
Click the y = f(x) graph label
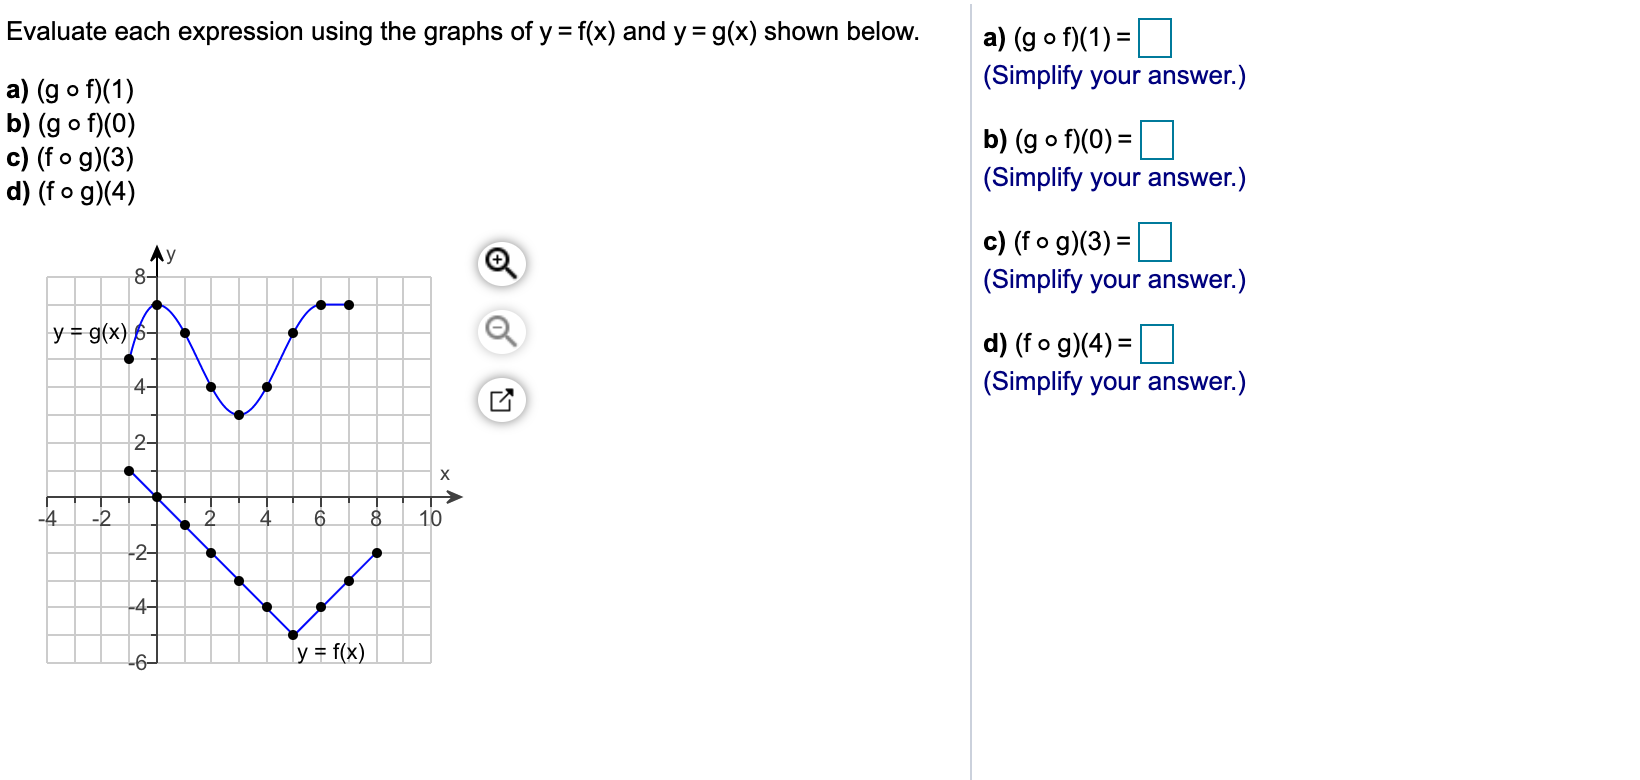click(x=331, y=652)
